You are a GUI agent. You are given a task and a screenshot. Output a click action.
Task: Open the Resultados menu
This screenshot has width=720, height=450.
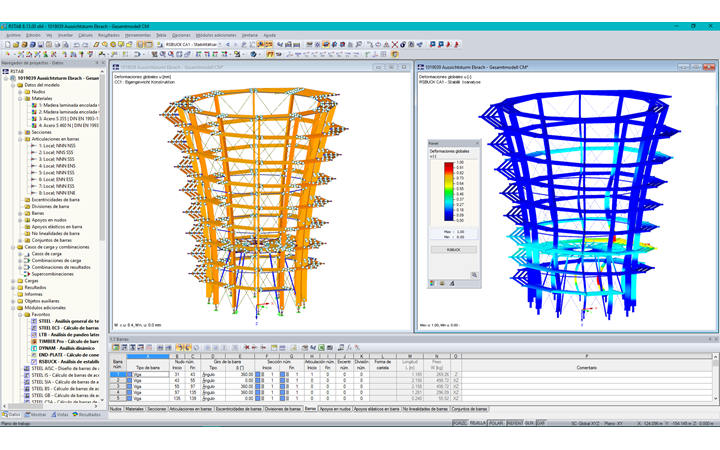point(109,35)
